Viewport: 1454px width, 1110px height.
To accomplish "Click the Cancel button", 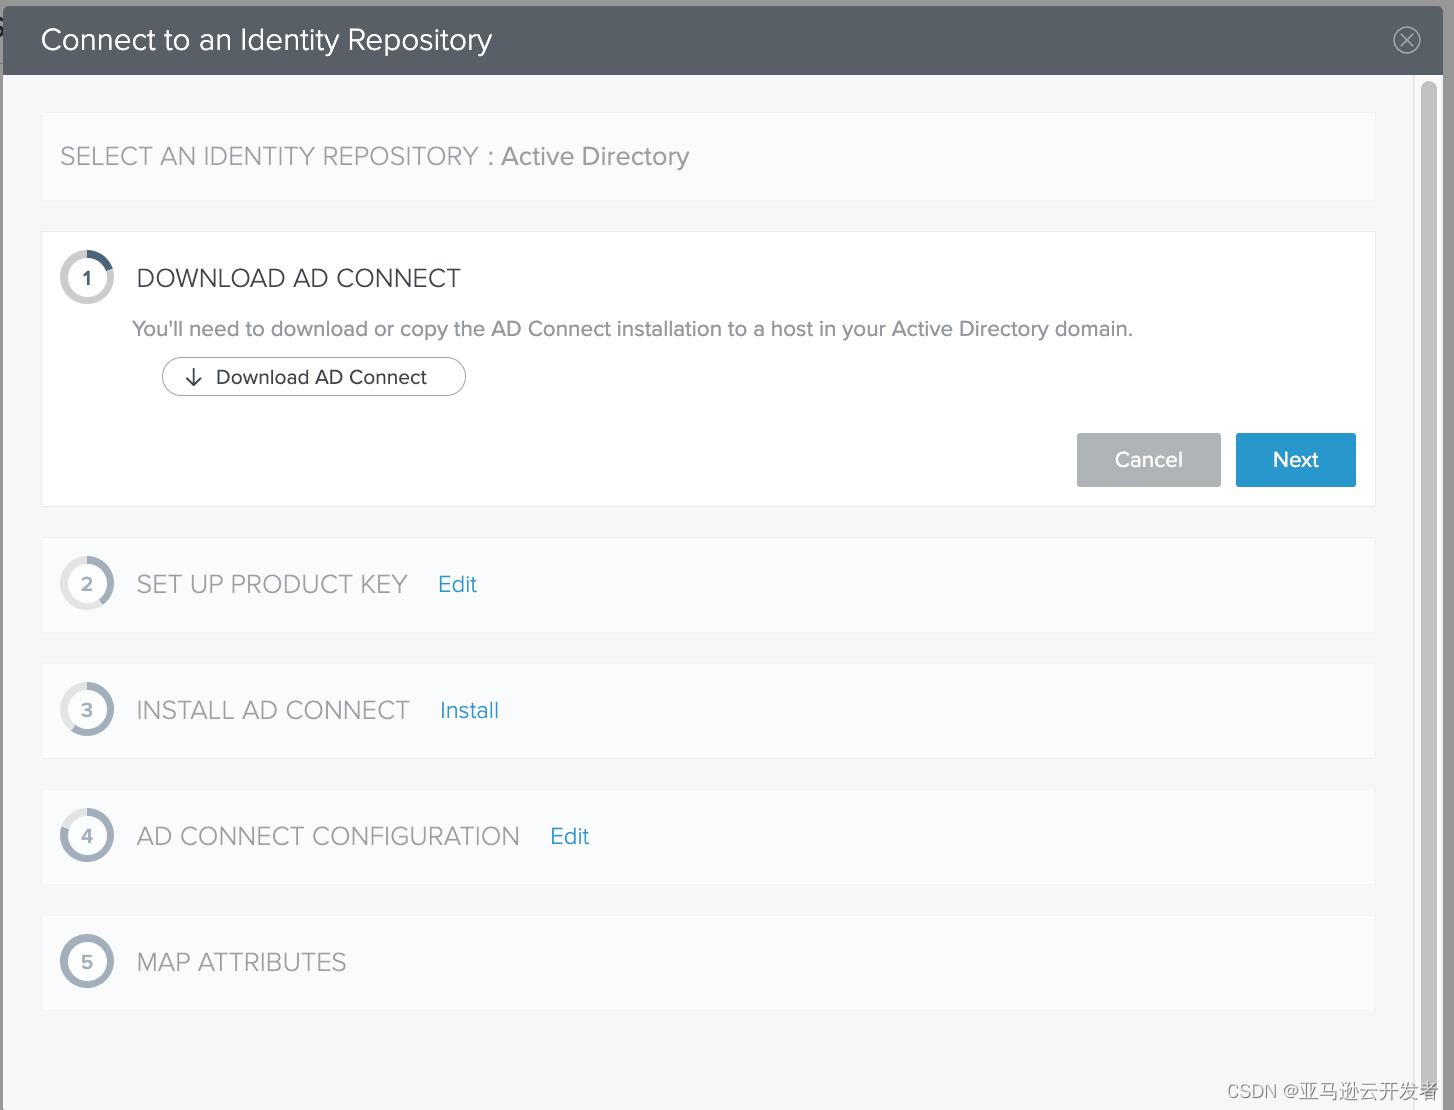I will coord(1148,460).
